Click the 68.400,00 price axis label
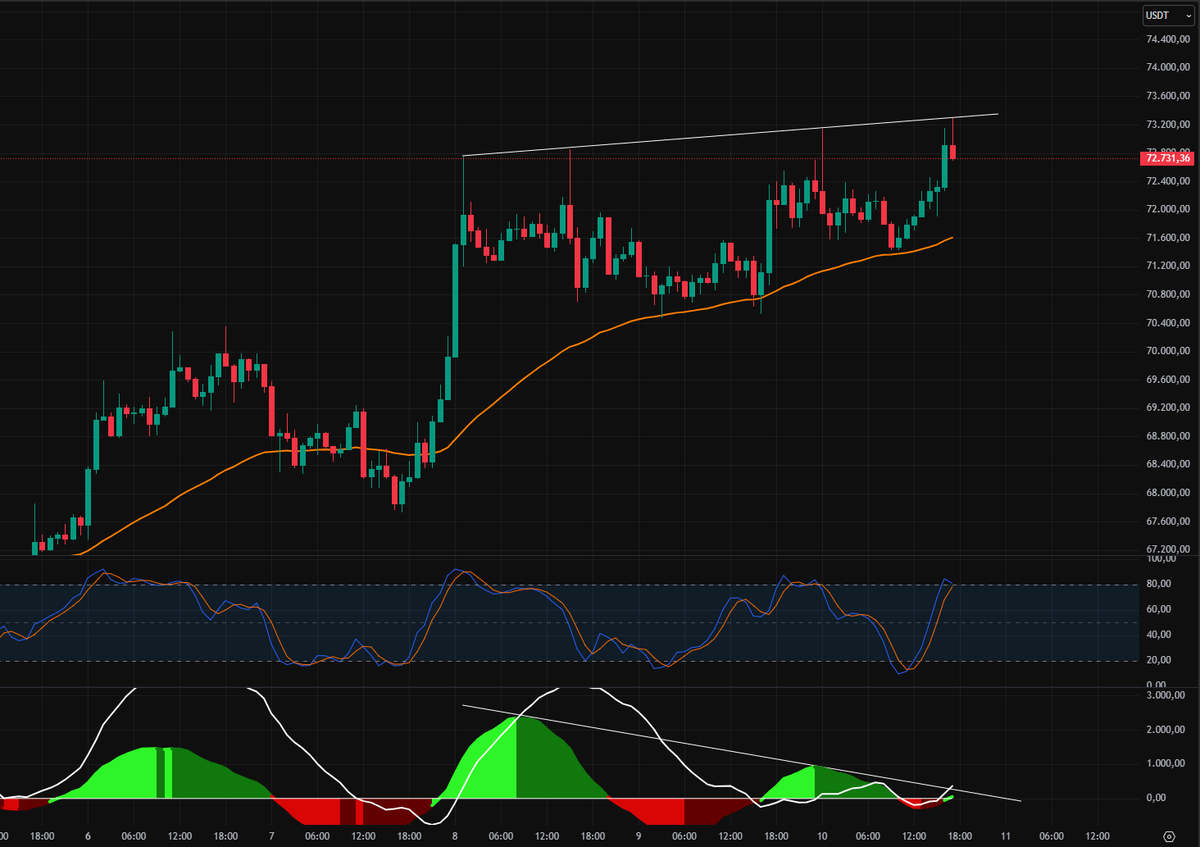 (1168, 465)
